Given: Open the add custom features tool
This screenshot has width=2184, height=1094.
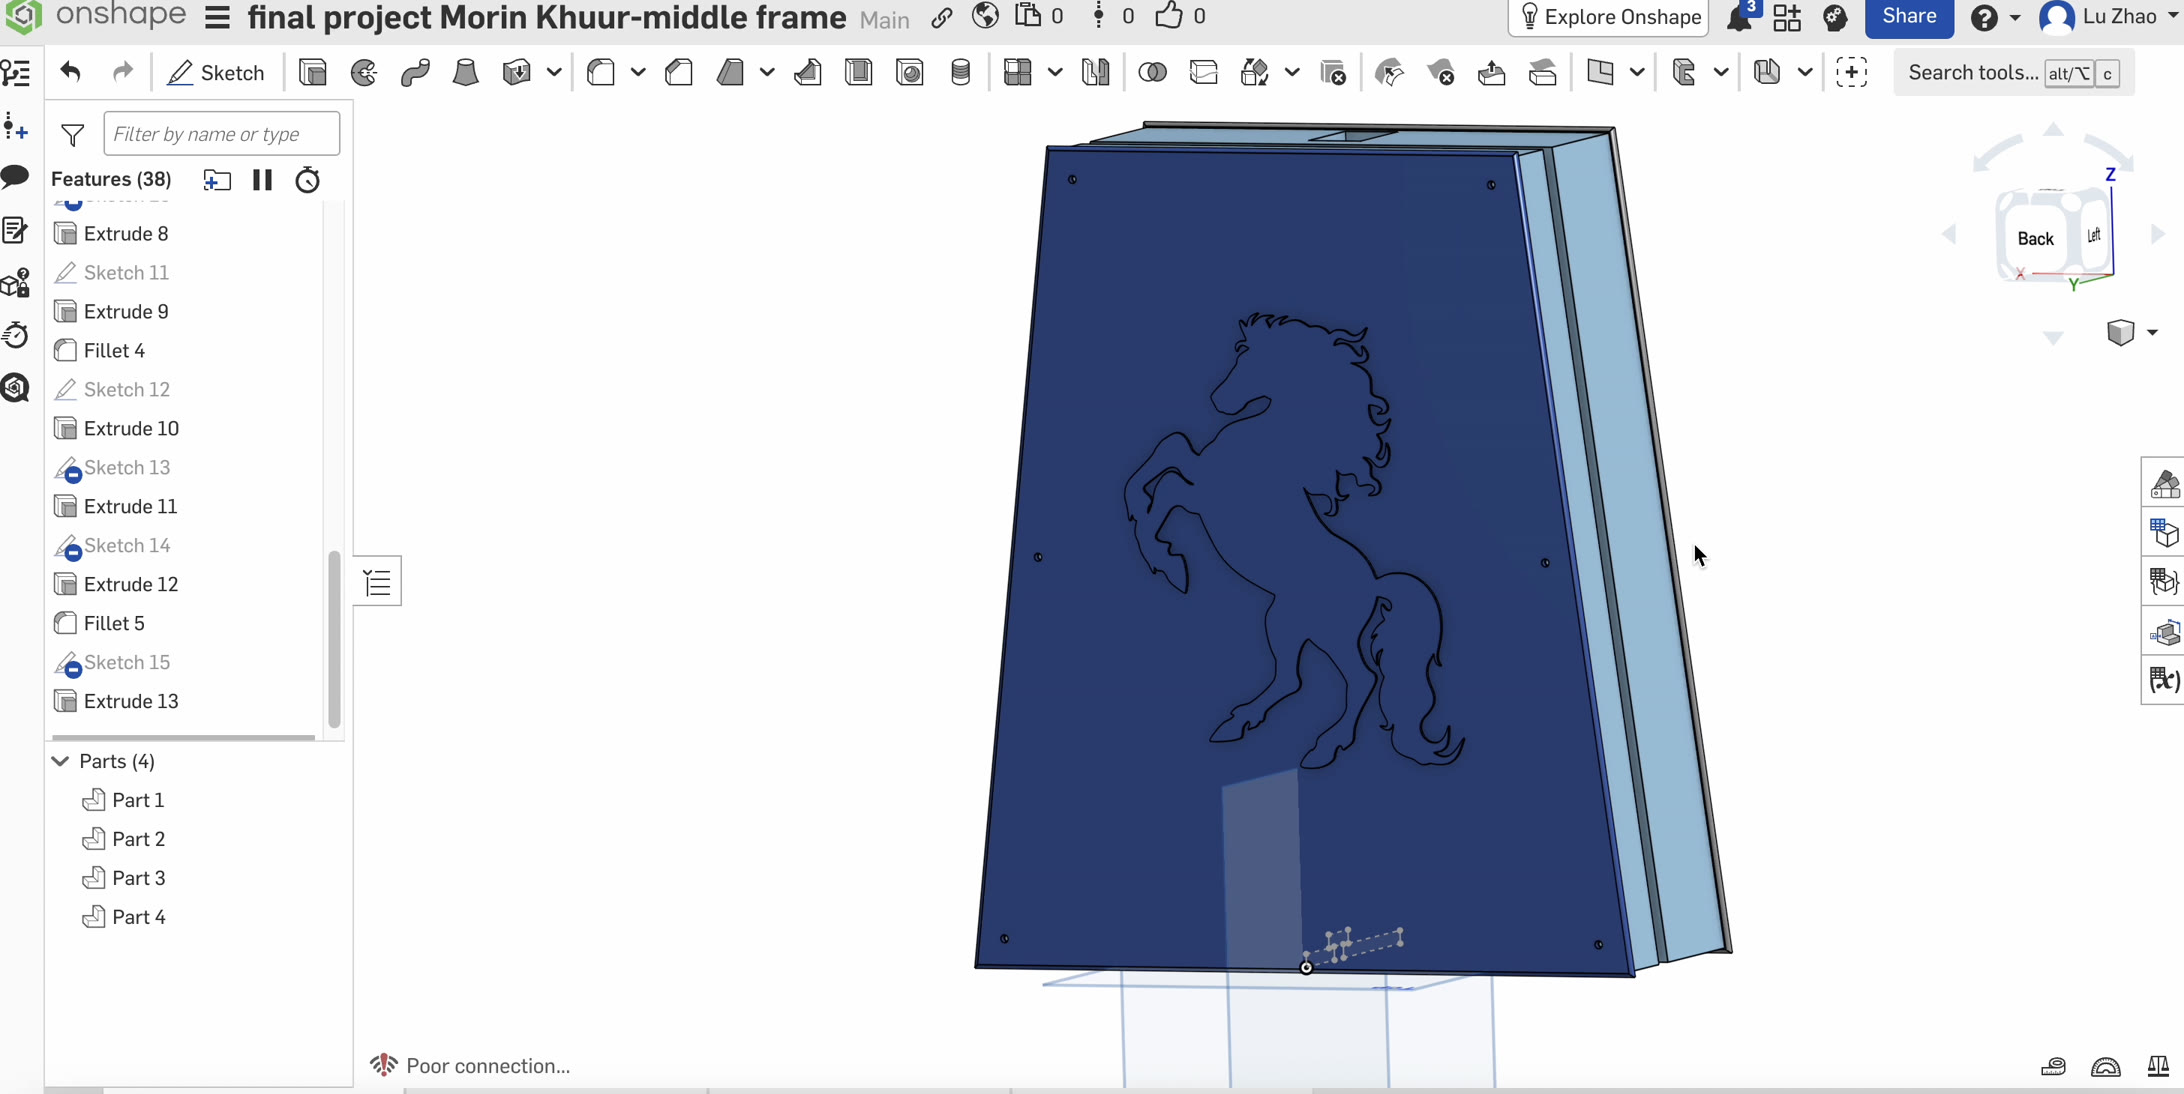Looking at the screenshot, I should 1852,72.
